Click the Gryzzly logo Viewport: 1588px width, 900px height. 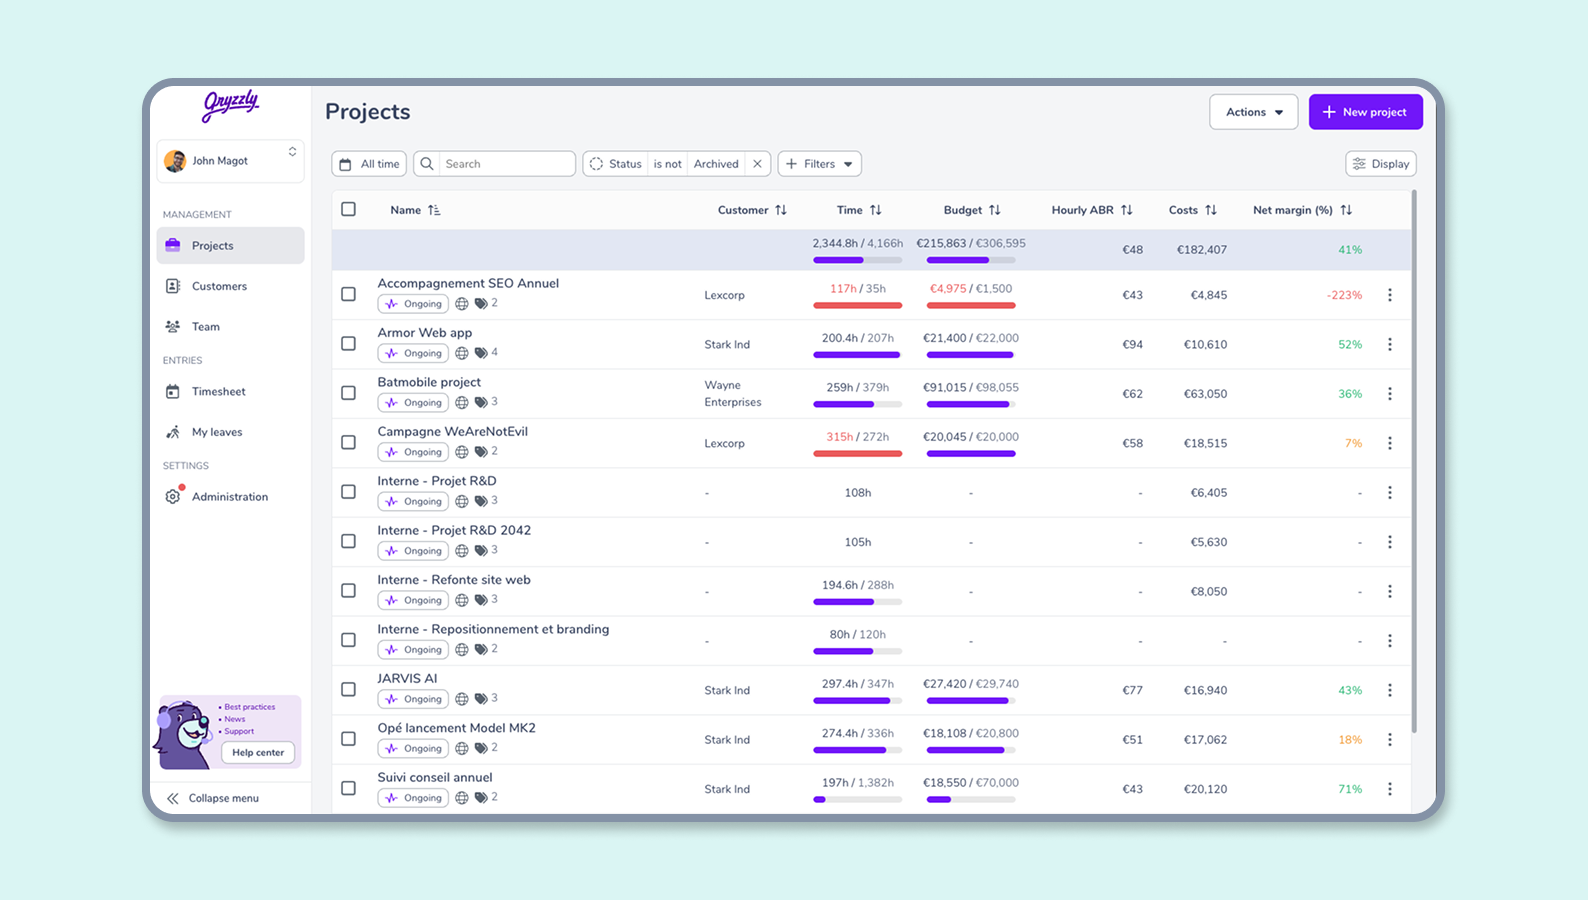231,104
